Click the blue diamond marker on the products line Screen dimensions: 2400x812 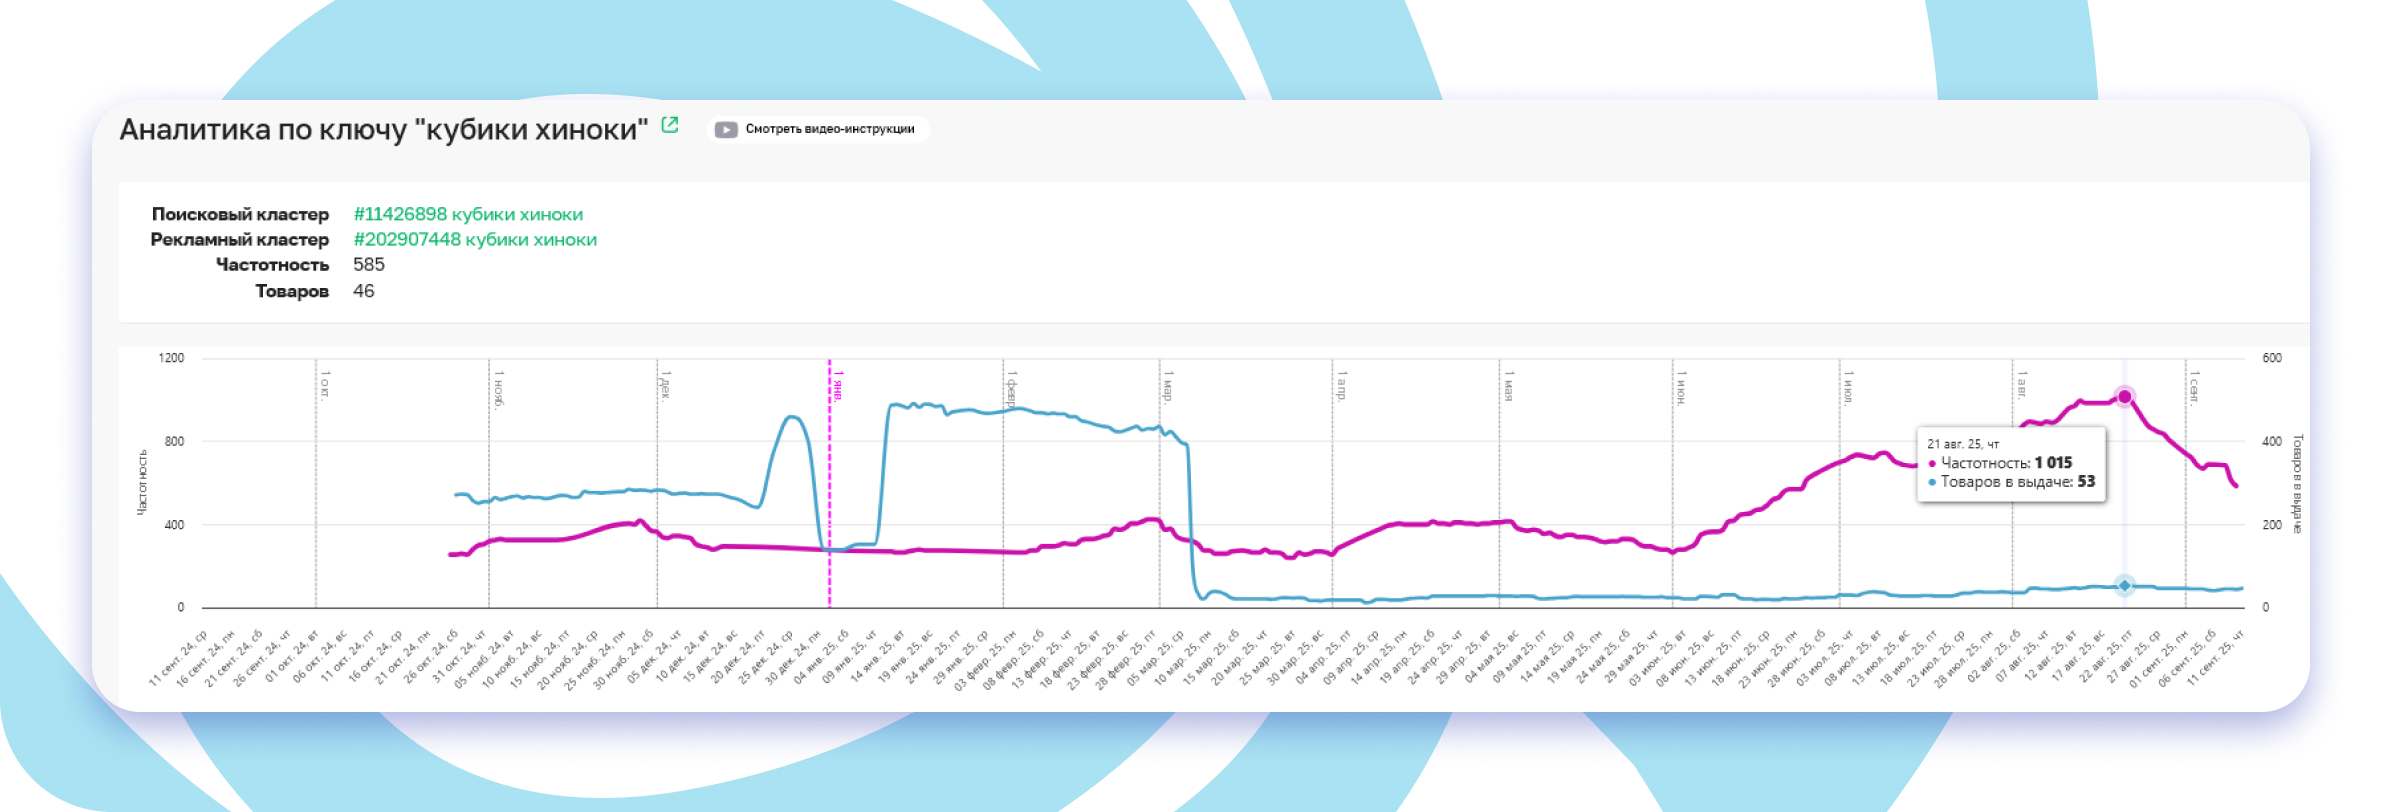[x=2124, y=586]
